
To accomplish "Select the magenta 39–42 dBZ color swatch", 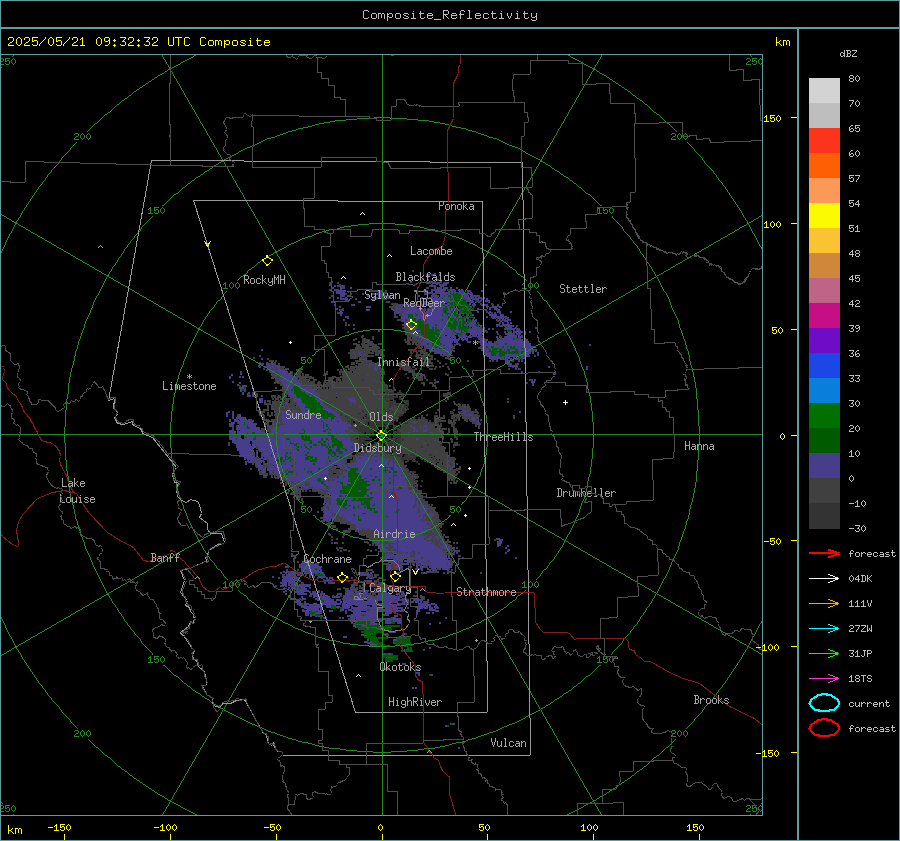I will [x=824, y=316].
